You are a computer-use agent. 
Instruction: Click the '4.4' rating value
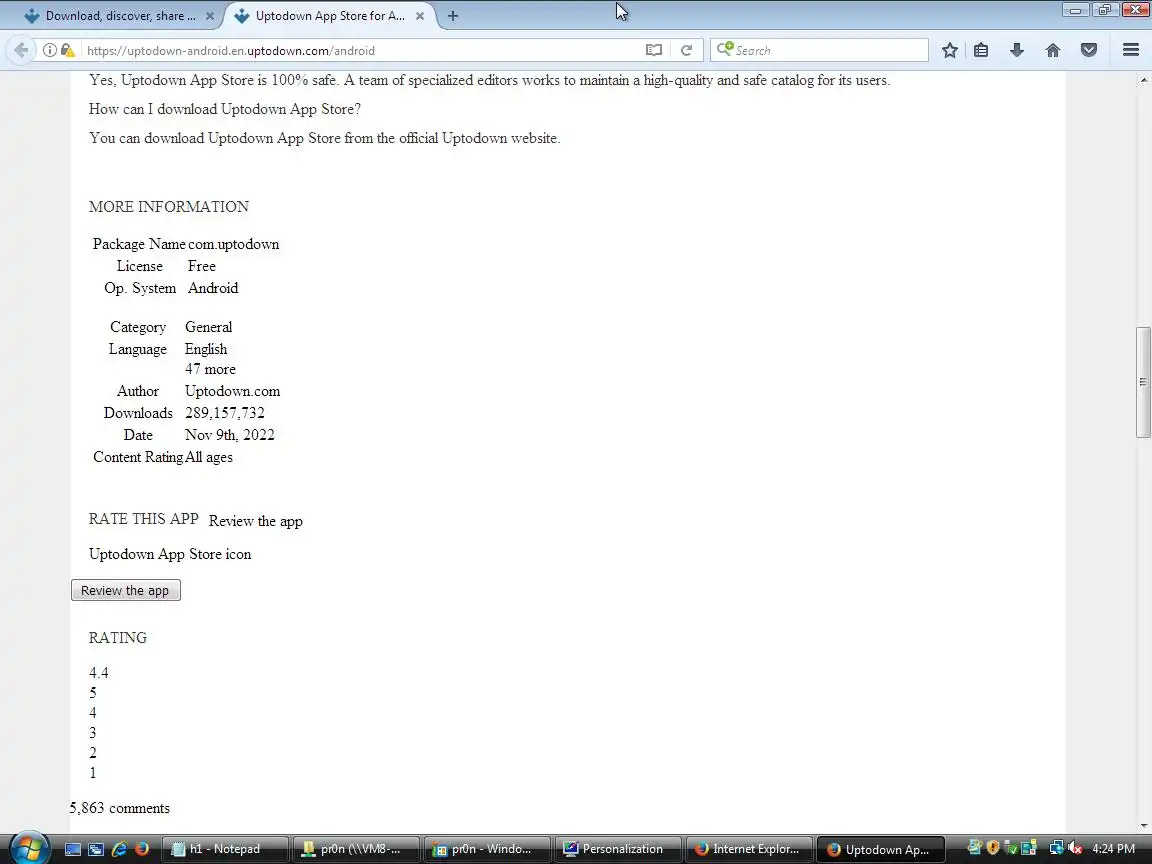98,672
